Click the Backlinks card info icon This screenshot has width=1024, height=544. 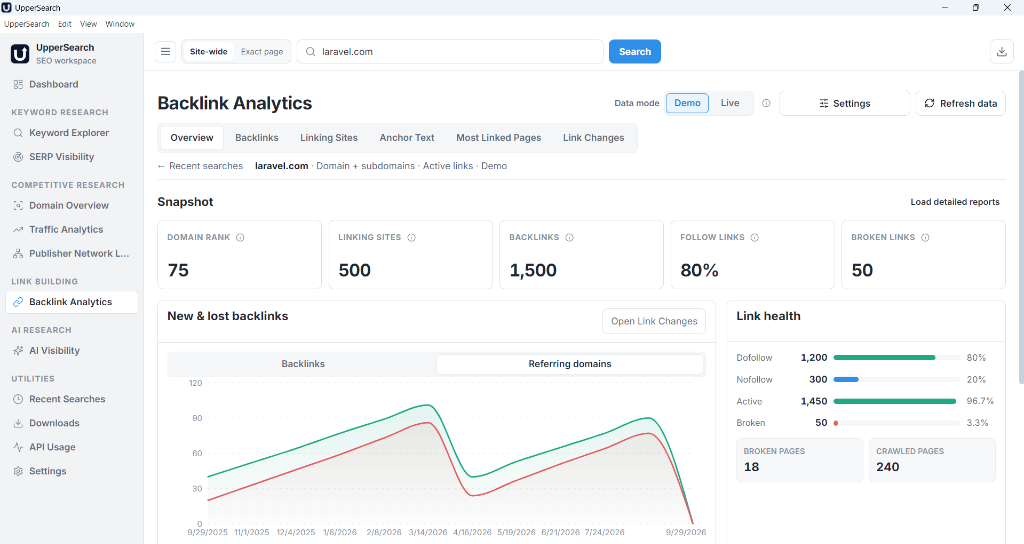coord(569,238)
